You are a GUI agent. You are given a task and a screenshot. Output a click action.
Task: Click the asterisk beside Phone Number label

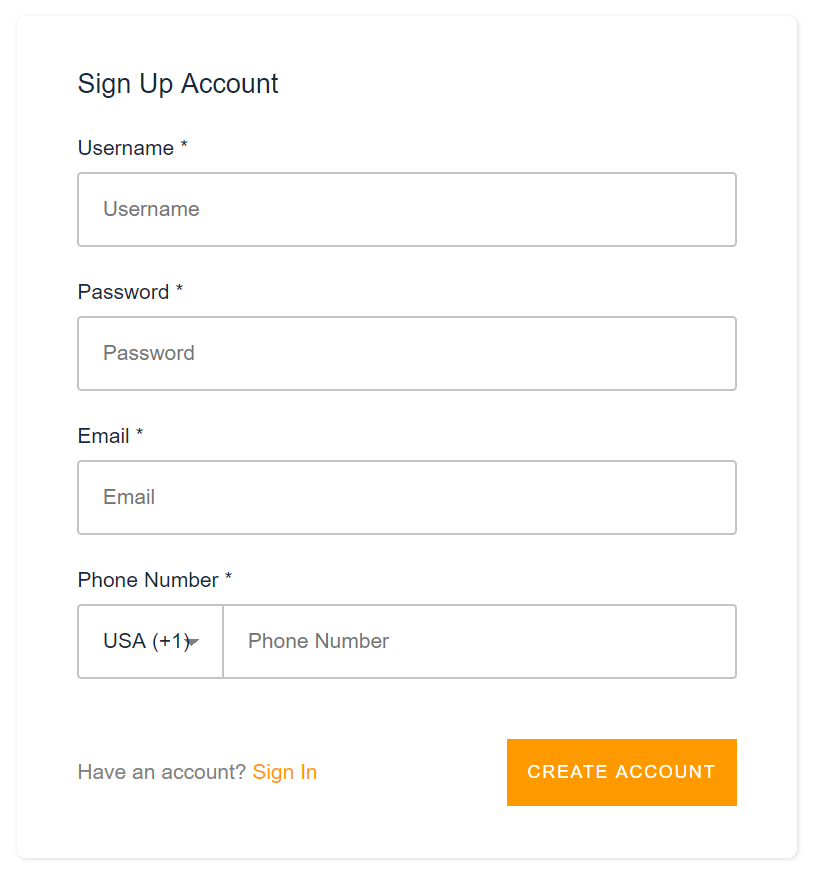tap(228, 579)
